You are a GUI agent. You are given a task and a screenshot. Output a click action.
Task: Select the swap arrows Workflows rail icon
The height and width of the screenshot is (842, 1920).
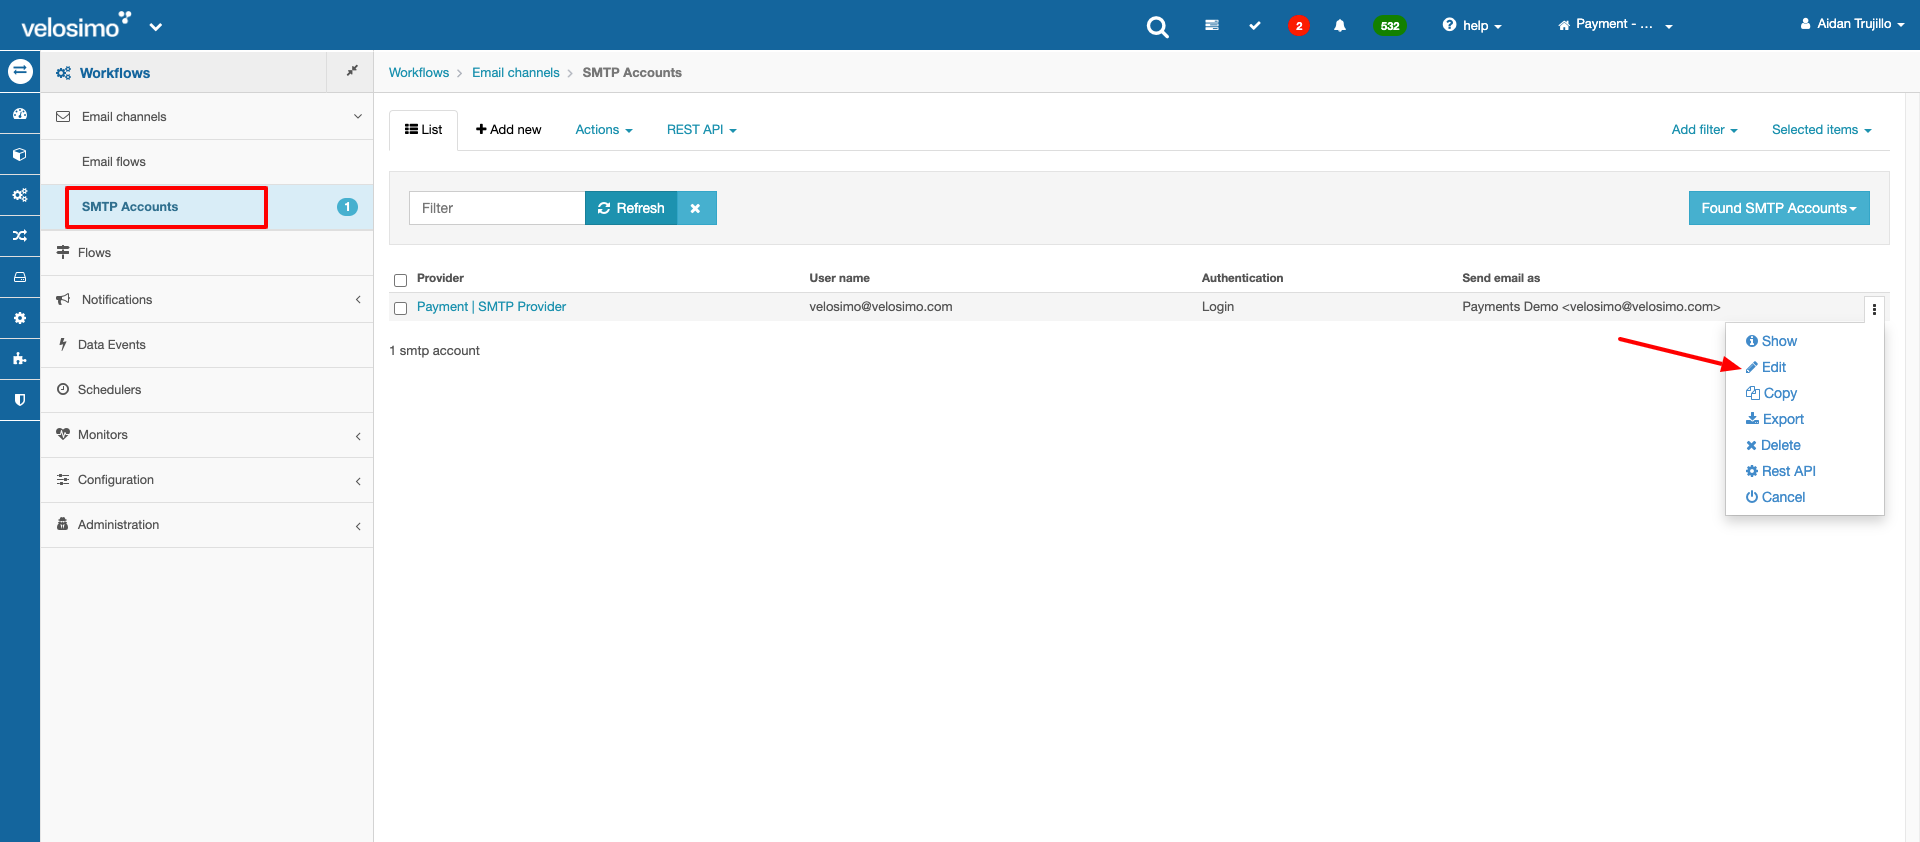point(20,72)
